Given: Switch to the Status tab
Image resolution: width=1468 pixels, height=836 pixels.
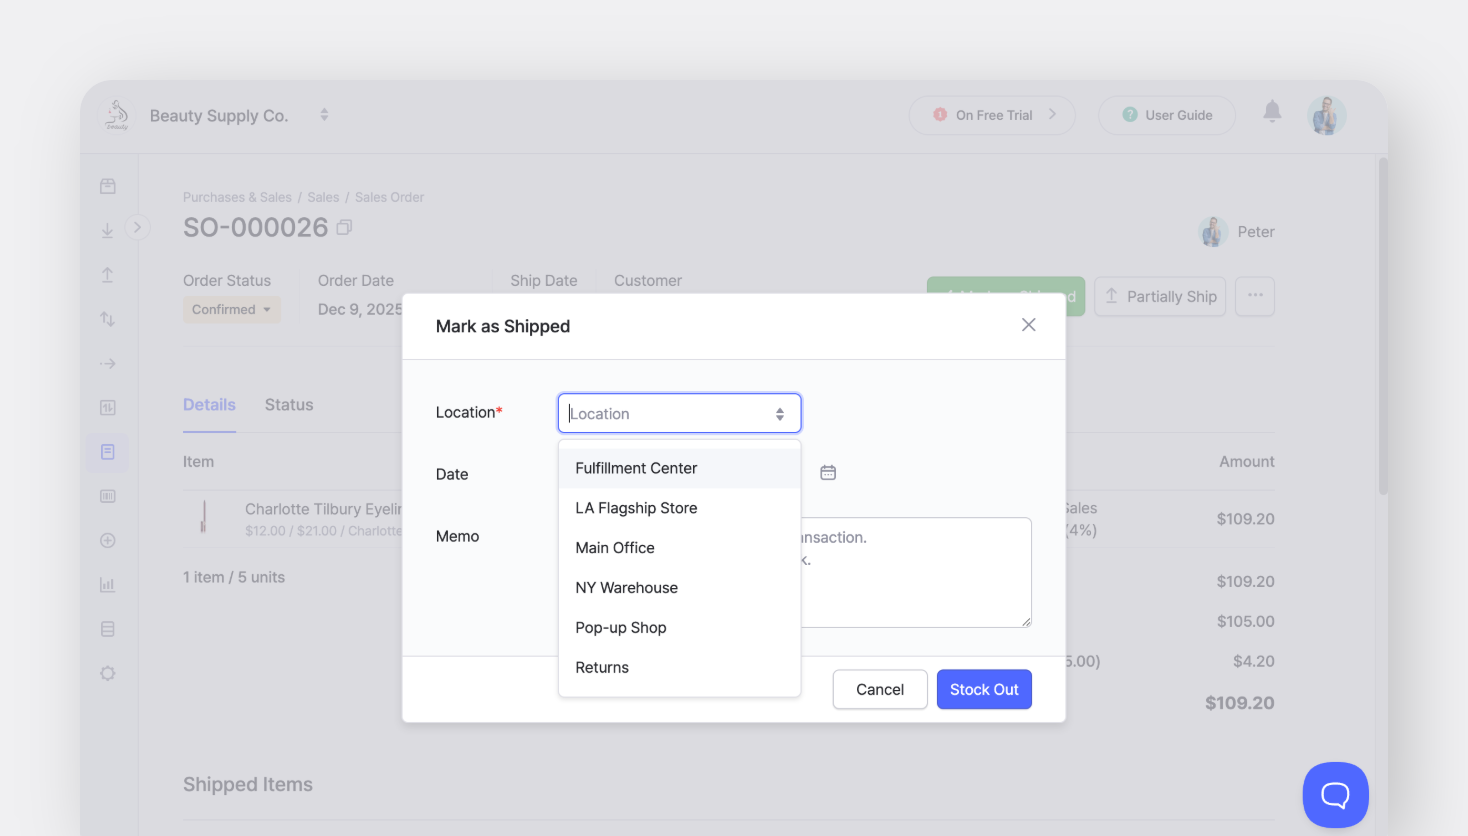Looking at the screenshot, I should (288, 405).
